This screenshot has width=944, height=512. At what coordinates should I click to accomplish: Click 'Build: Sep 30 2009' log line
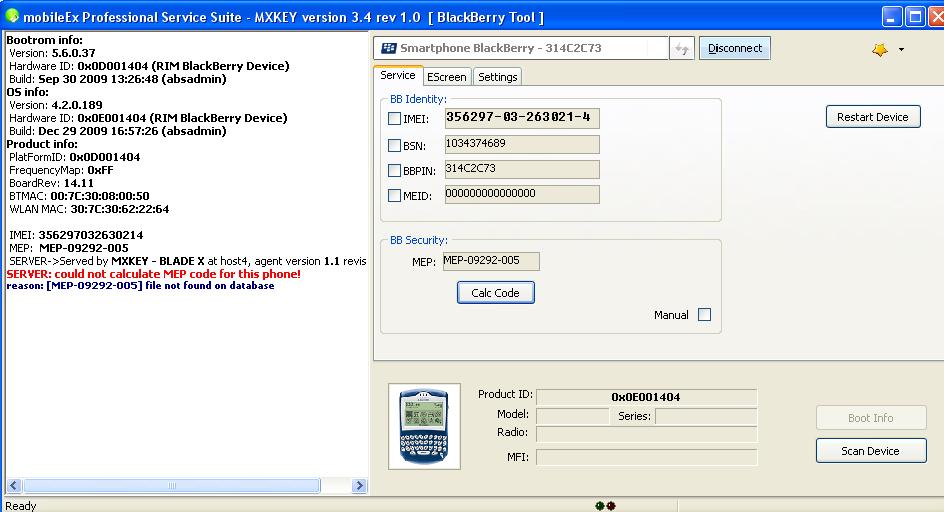pos(117,79)
